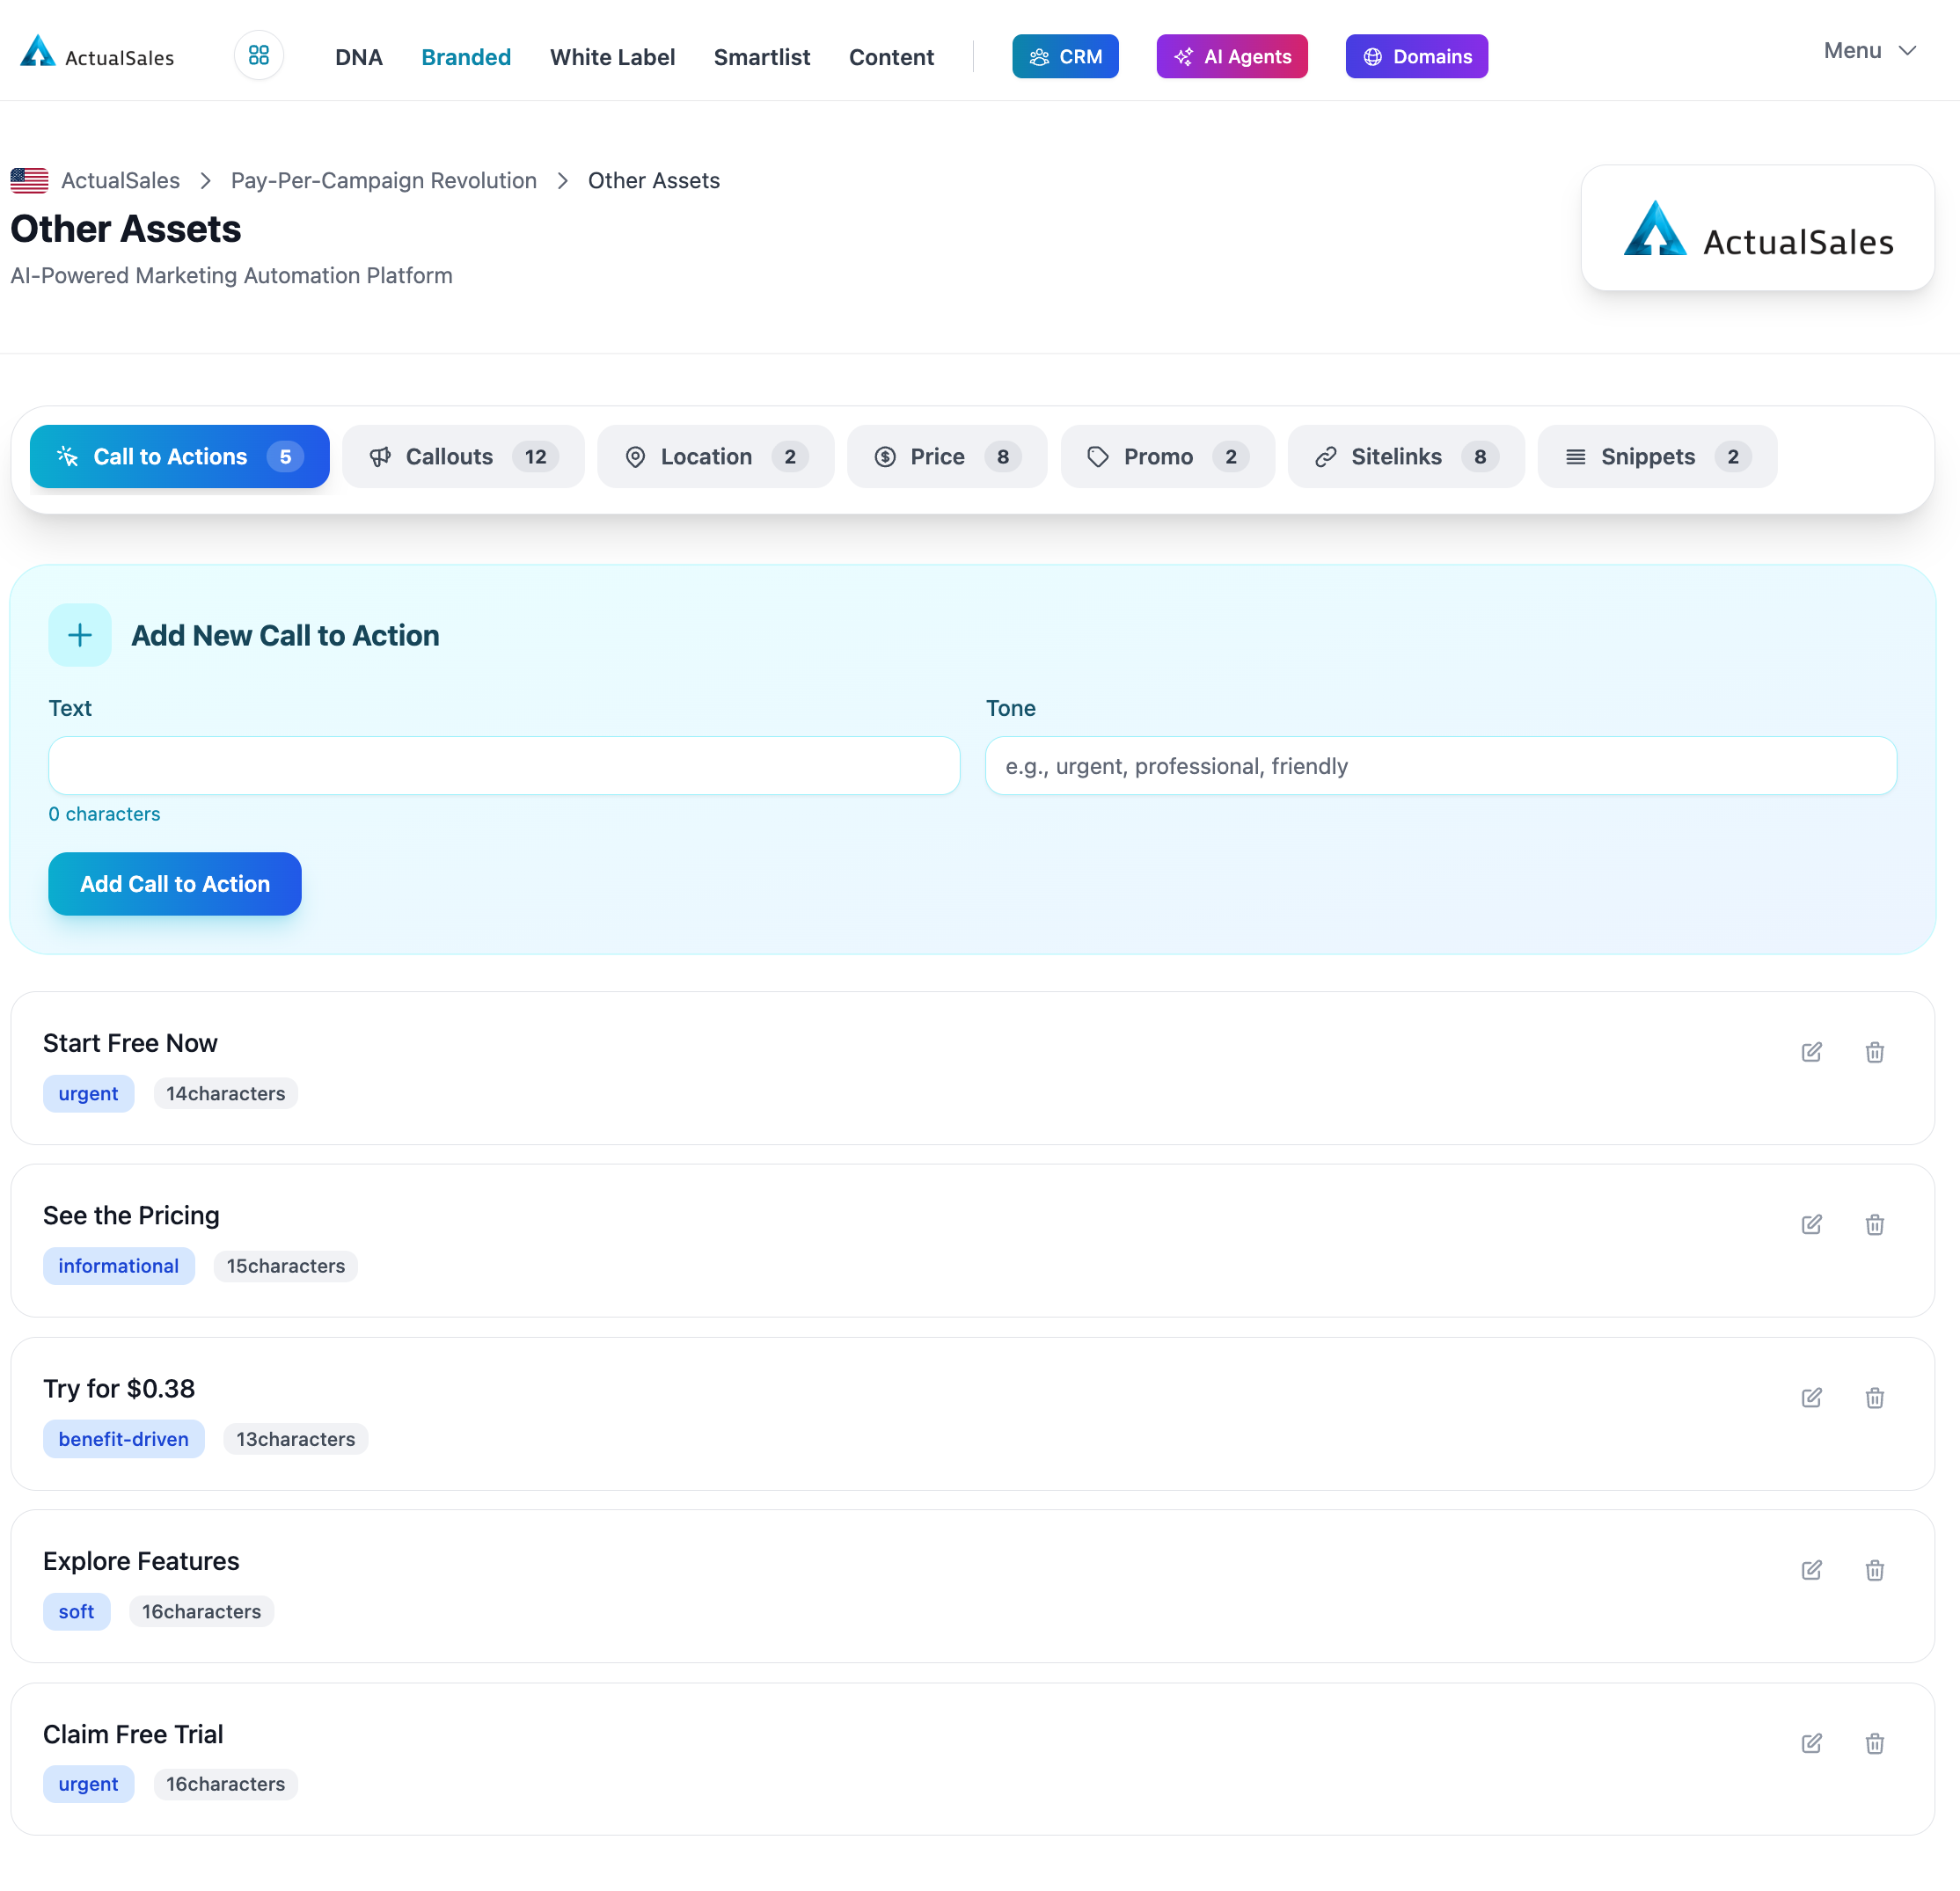Open the Menu dropdown at top right
1960x1891 pixels.
click(x=1869, y=50)
